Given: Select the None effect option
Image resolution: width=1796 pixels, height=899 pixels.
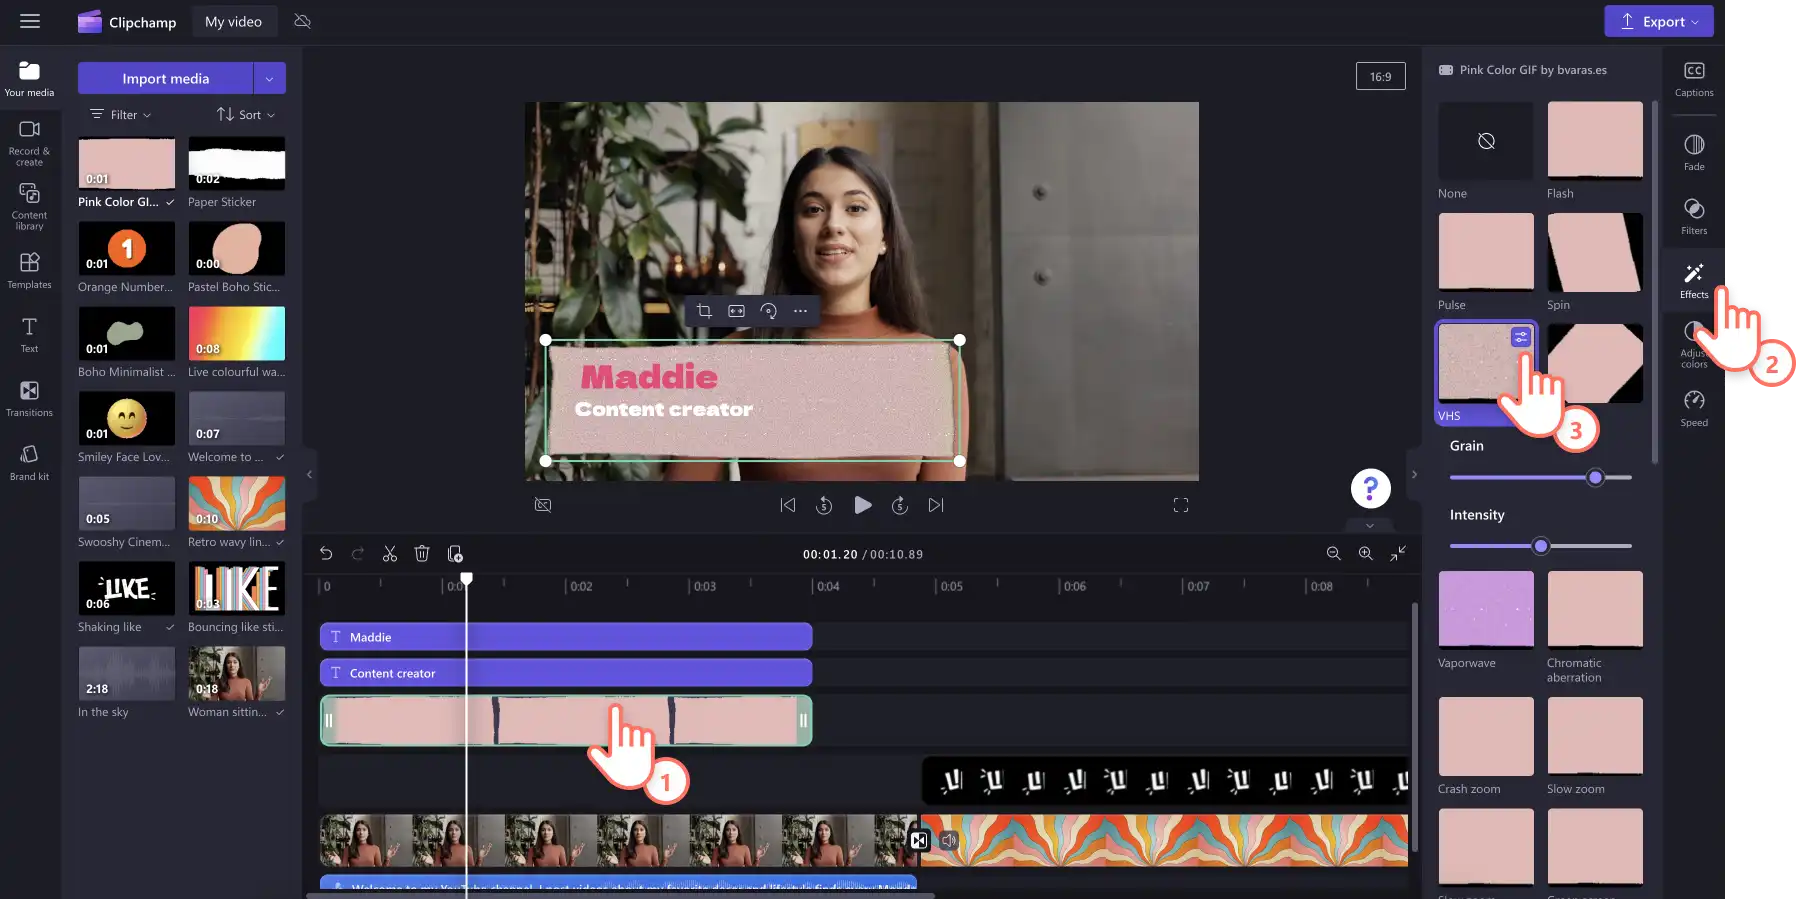Looking at the screenshot, I should (x=1486, y=141).
